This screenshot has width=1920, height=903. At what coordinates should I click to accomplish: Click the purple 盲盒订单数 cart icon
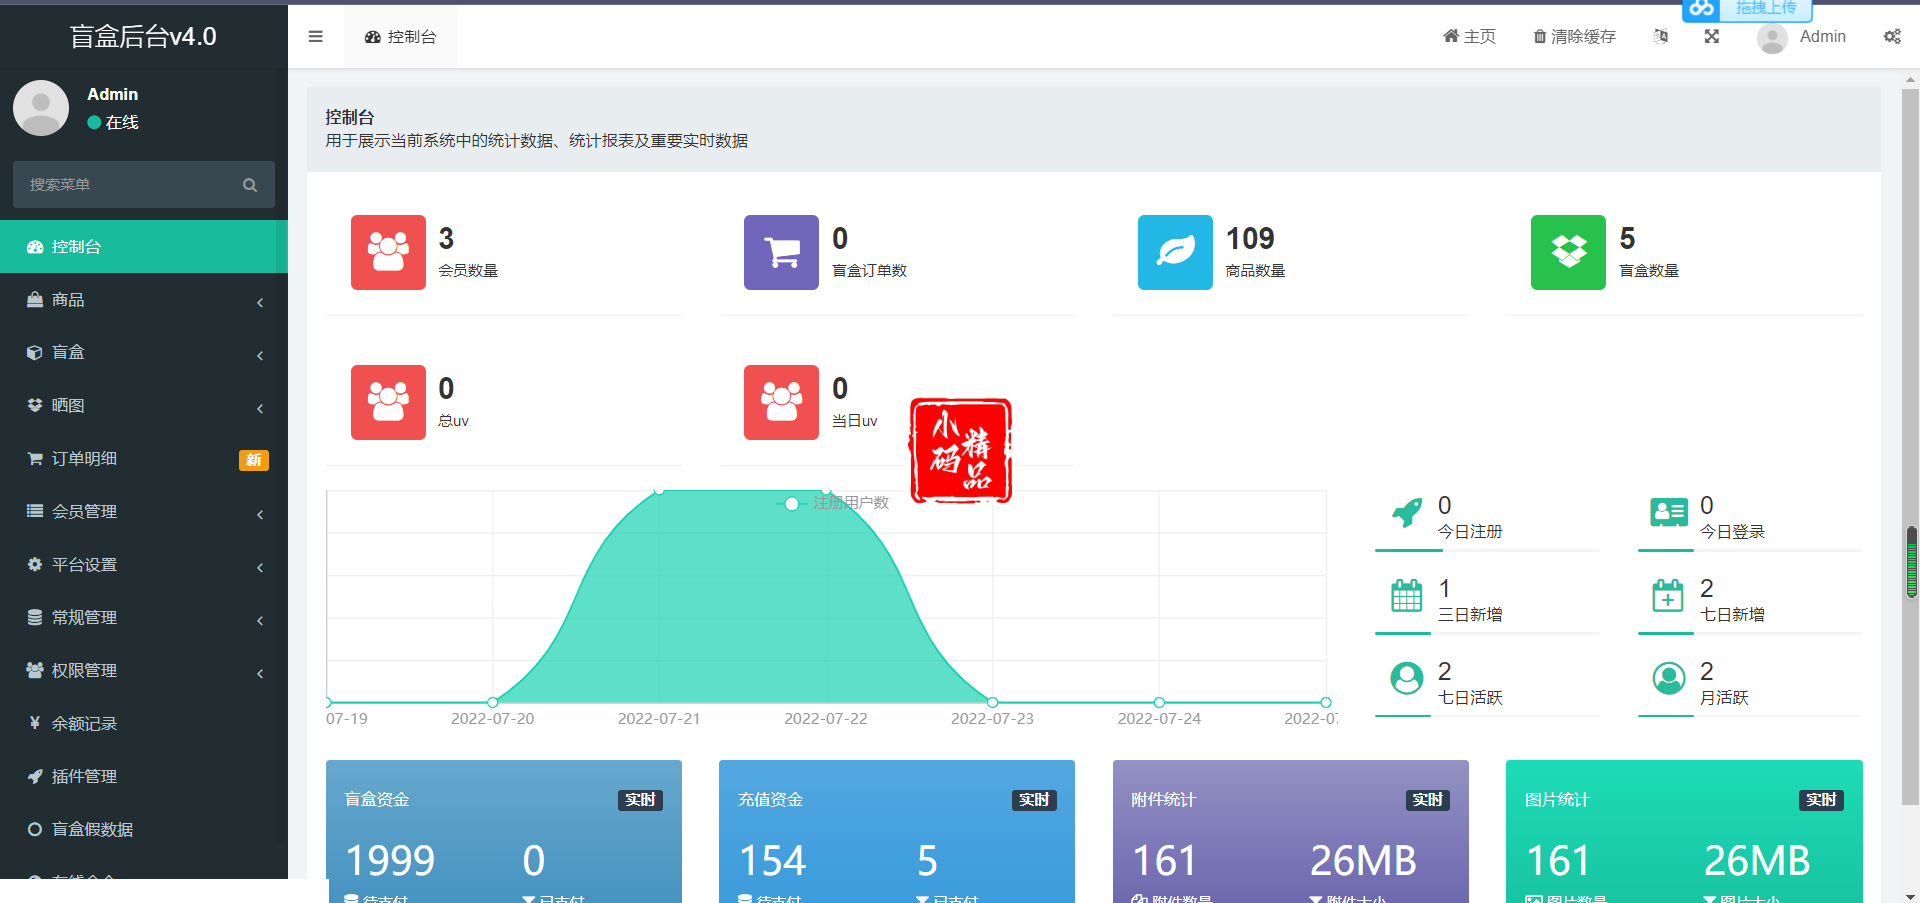pos(781,252)
